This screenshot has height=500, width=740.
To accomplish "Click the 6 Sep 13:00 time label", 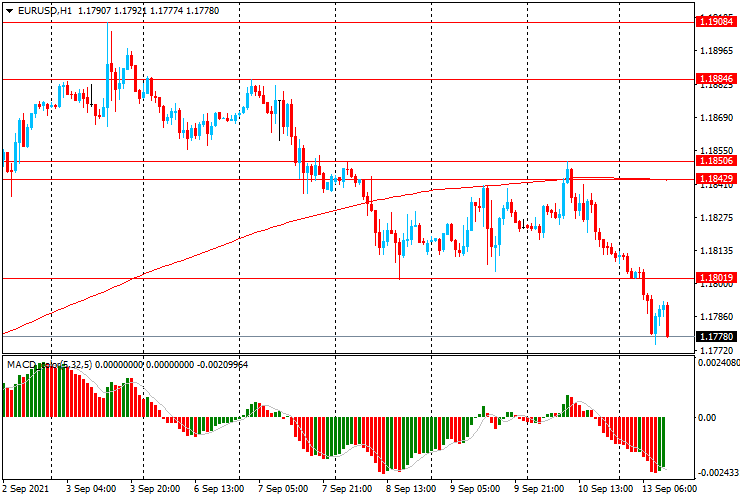I will [x=219, y=489].
